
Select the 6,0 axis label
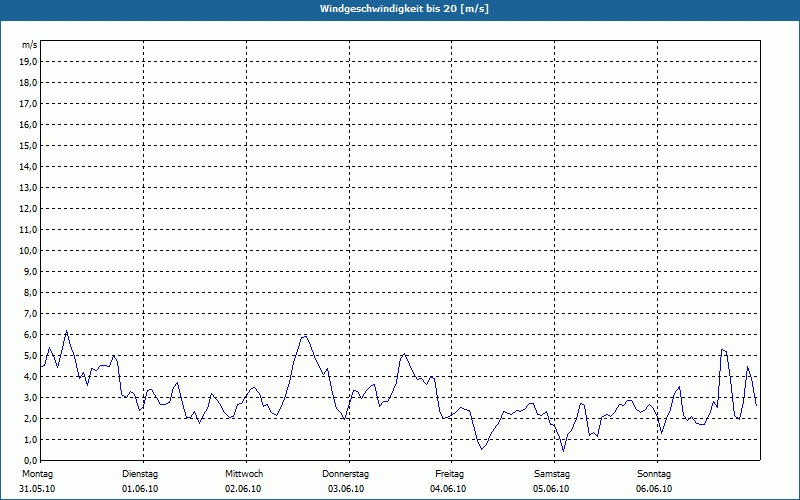(x=31, y=334)
